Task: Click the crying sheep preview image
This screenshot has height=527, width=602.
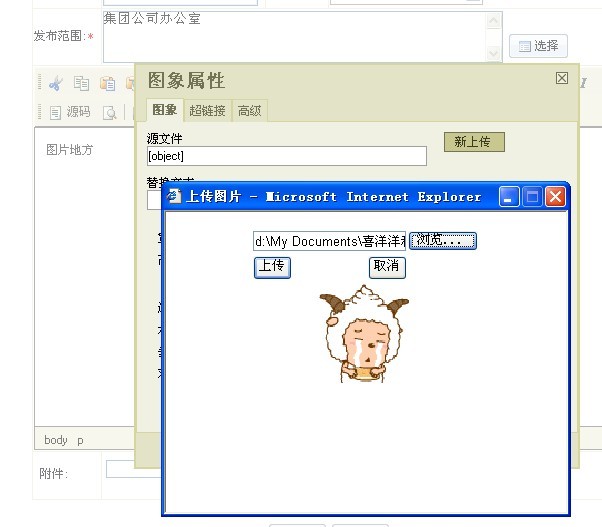Action: pyautogui.click(x=364, y=333)
